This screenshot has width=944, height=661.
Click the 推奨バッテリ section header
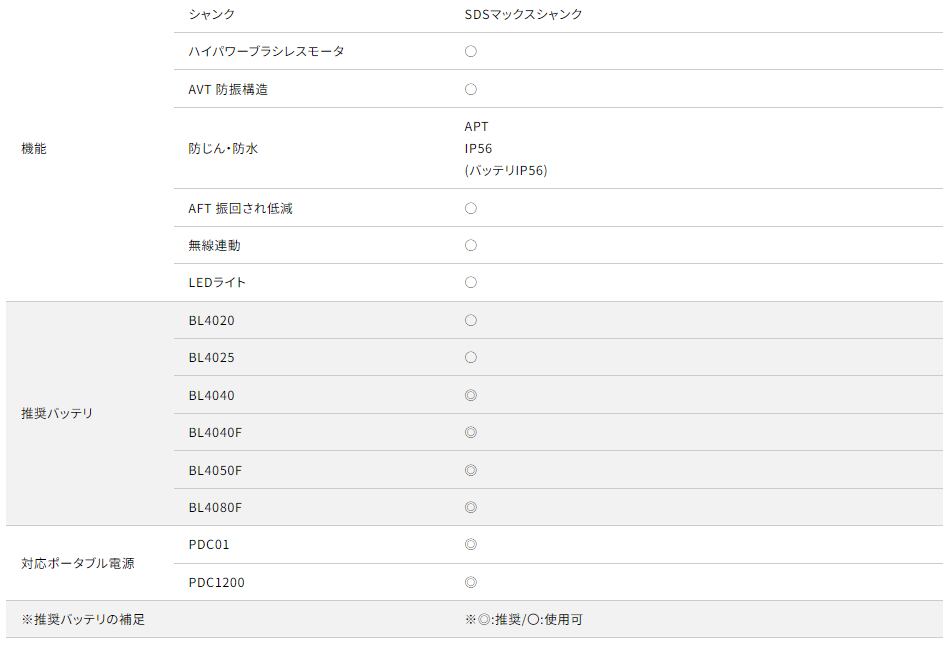click(57, 413)
